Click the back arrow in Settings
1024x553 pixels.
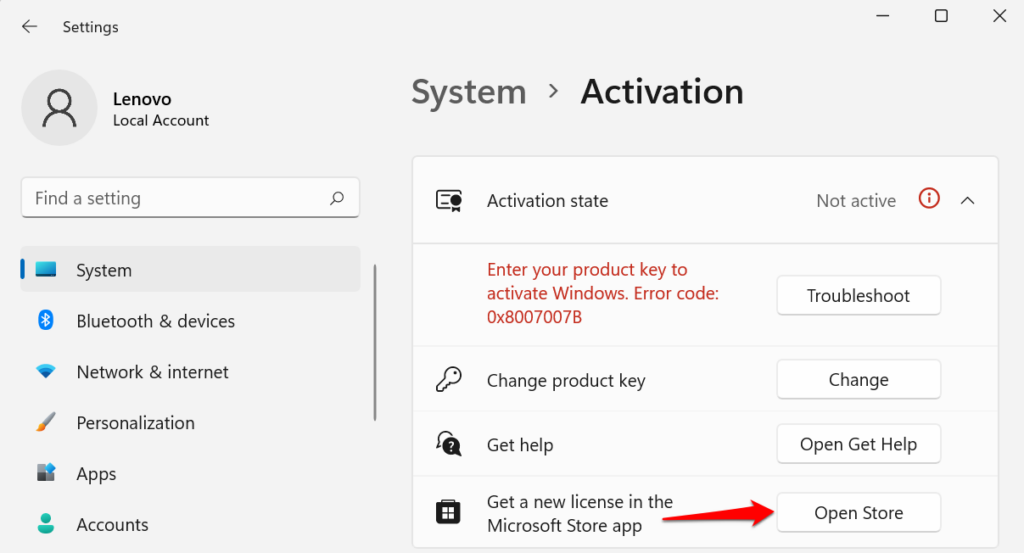[x=29, y=27]
